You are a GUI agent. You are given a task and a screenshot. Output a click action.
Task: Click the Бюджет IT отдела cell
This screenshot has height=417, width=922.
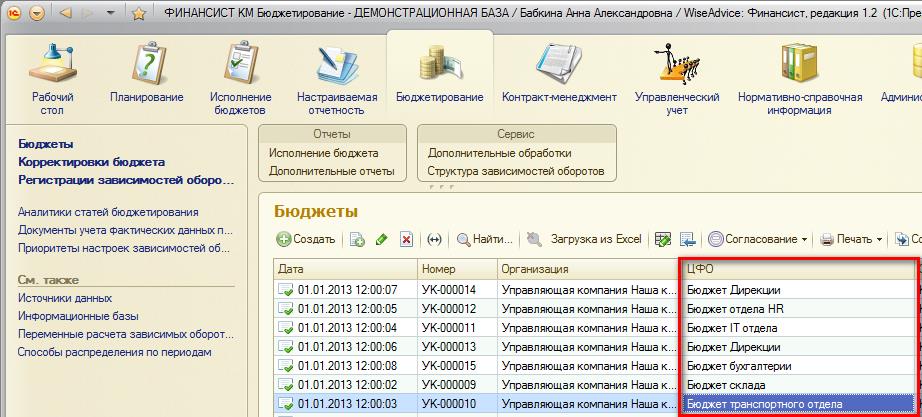[799, 328]
